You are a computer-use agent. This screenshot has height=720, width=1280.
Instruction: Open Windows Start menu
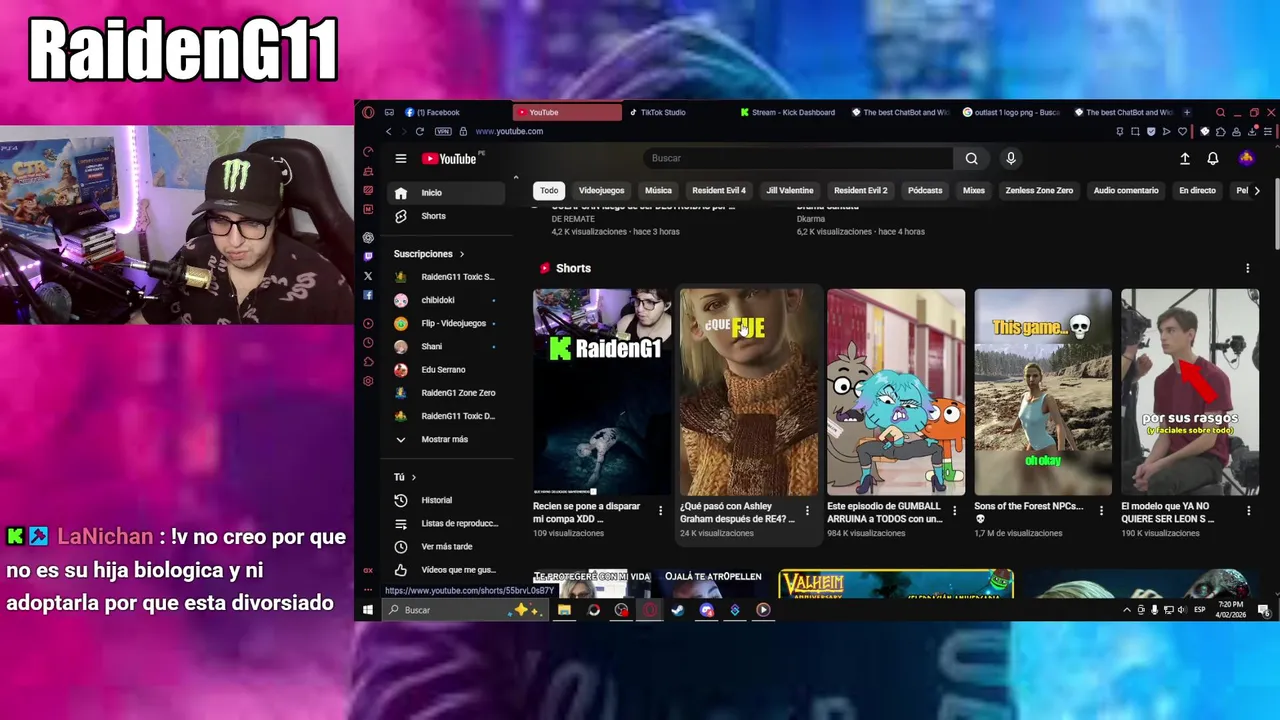[x=368, y=610]
